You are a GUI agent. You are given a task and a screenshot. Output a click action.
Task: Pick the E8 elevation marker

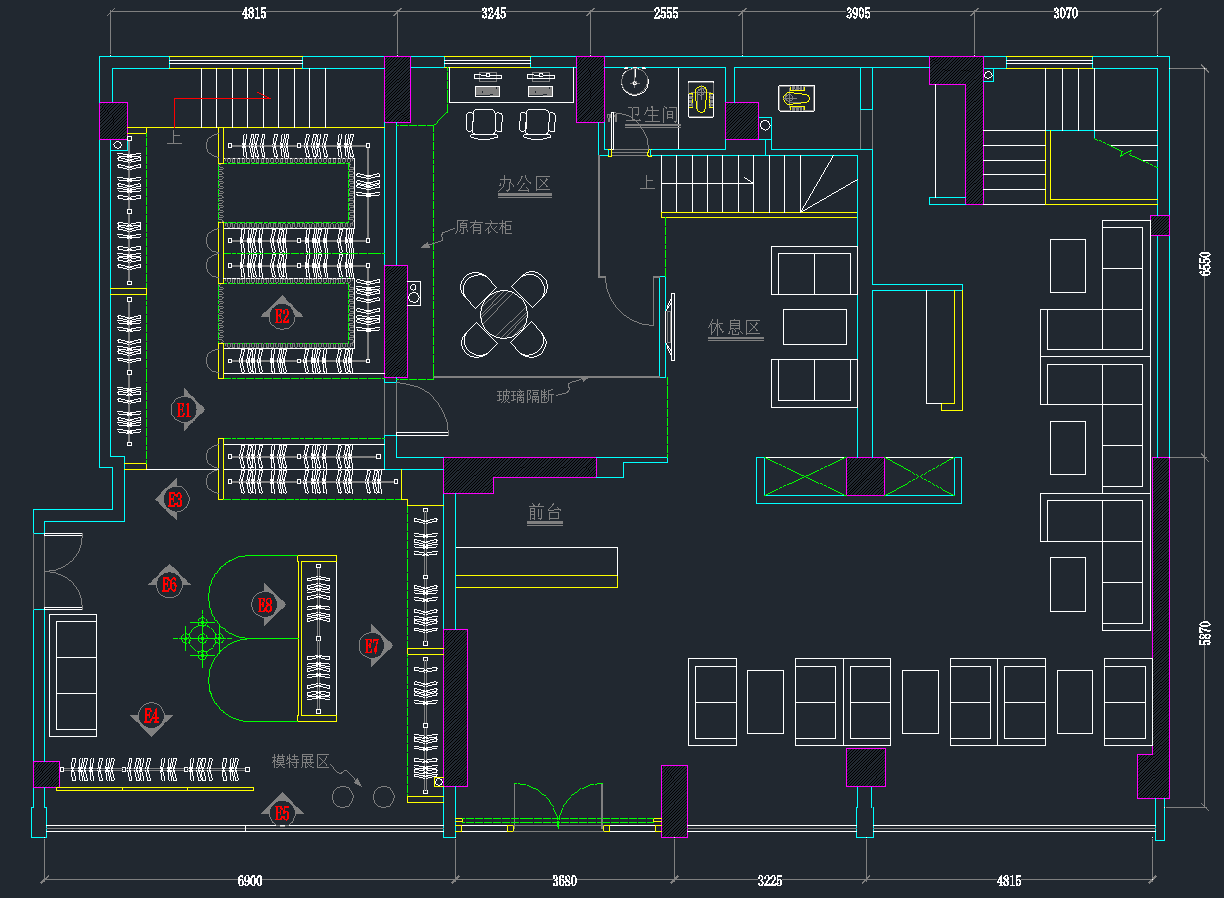click(x=265, y=604)
